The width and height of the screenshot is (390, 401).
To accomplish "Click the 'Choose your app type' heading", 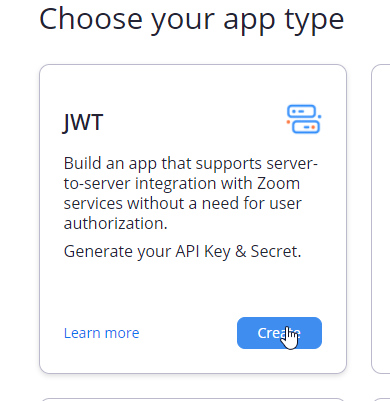I will click(x=191, y=20).
